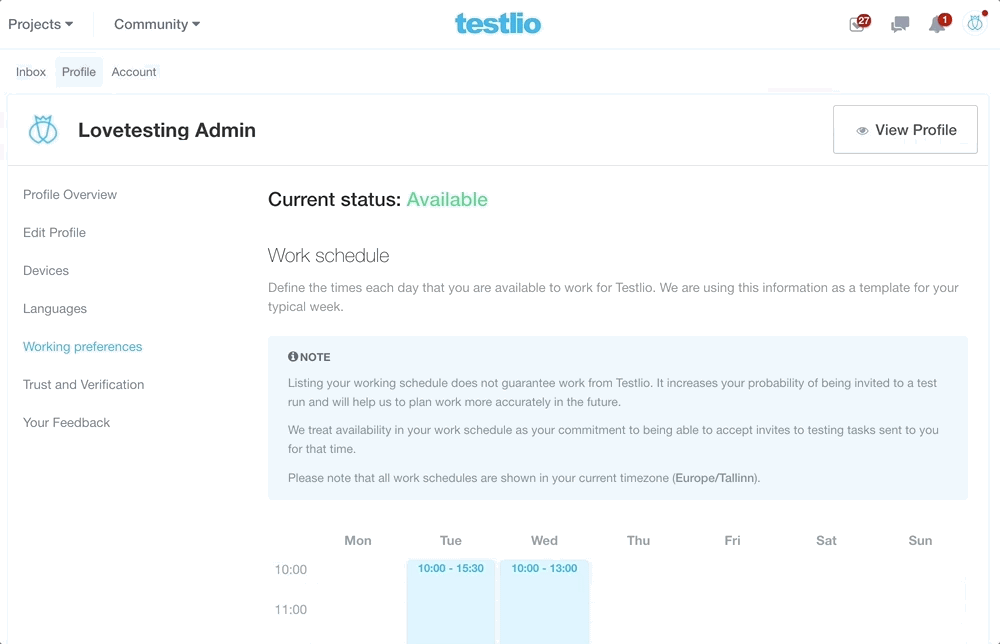Open the user avatar menu in header

pos(975,24)
